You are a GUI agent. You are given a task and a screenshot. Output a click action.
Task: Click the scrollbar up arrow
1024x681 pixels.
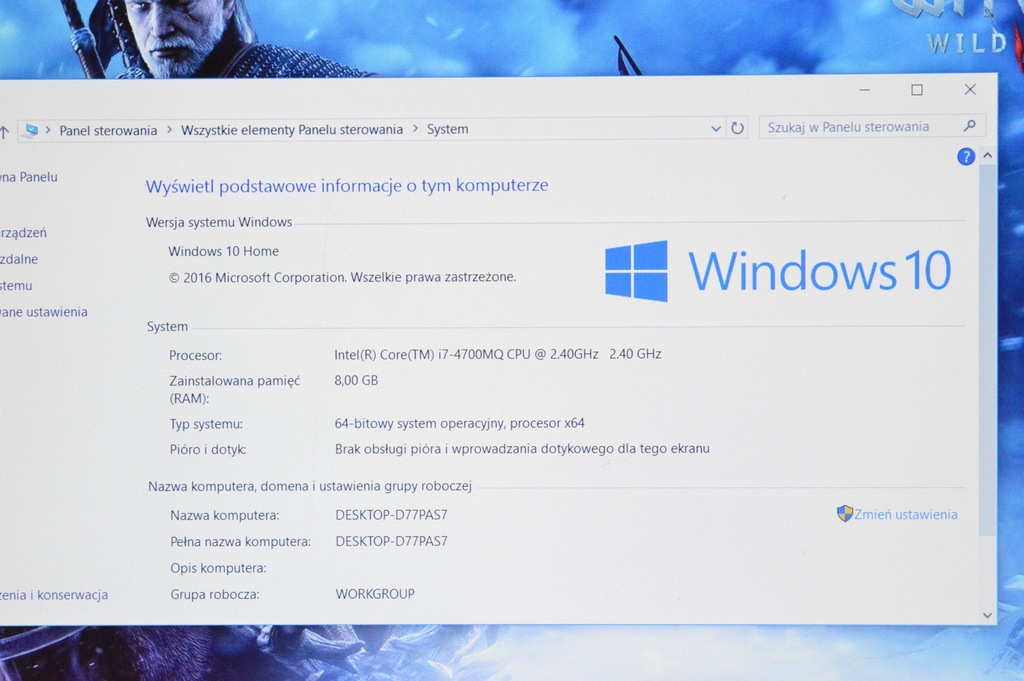(987, 155)
